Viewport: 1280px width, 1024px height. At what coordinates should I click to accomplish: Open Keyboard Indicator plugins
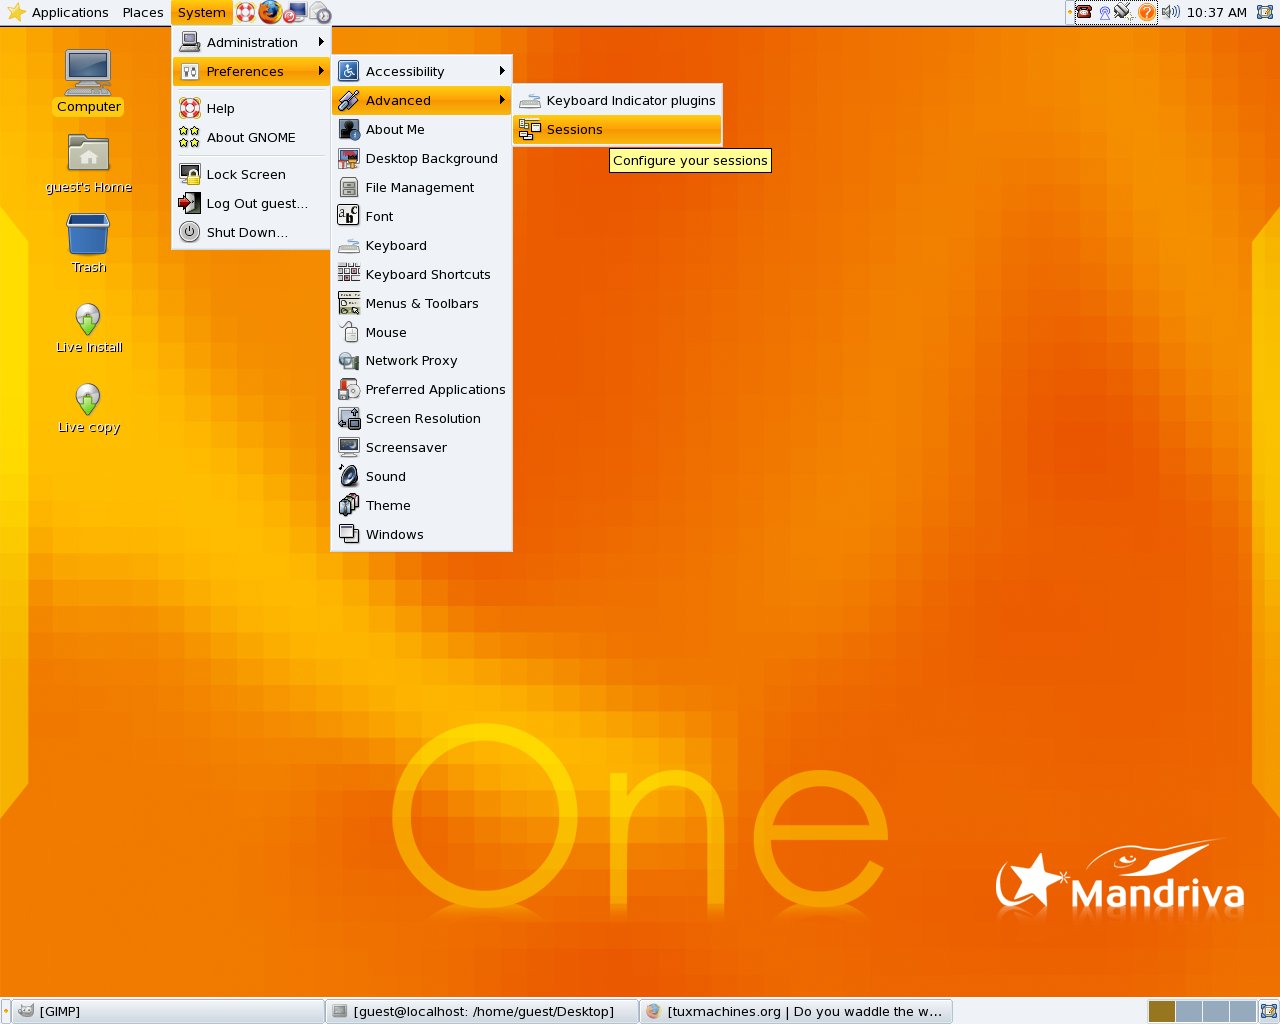(617, 101)
